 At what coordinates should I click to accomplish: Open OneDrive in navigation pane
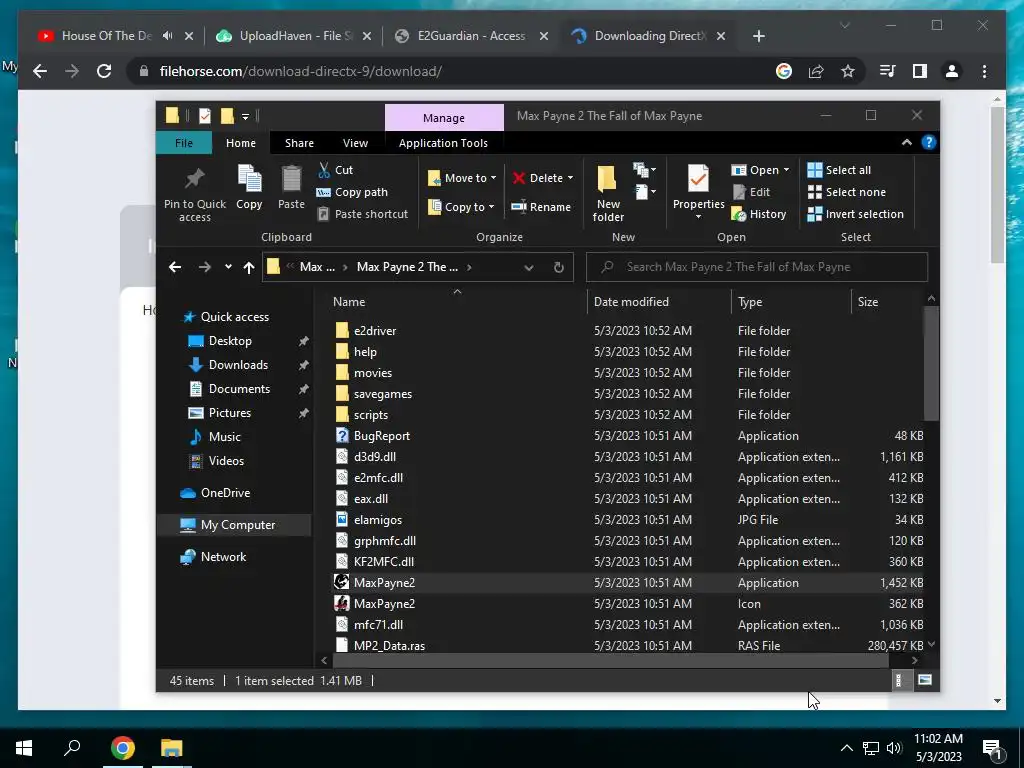point(225,493)
